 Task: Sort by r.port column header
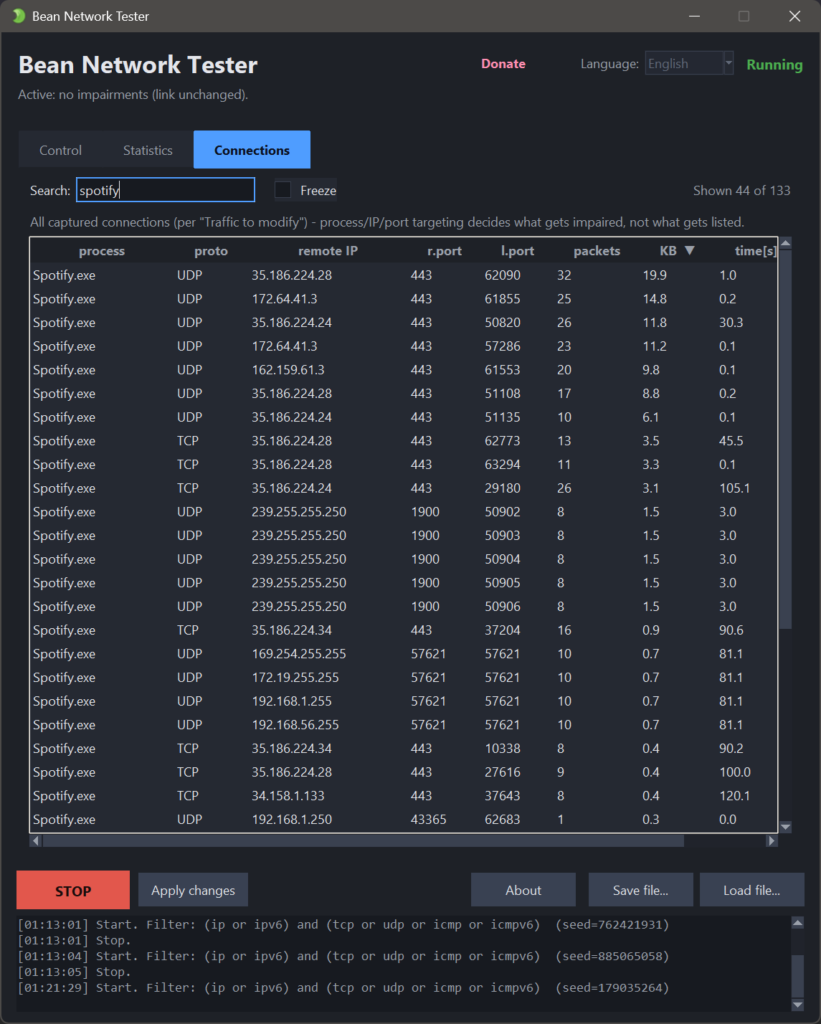444,251
